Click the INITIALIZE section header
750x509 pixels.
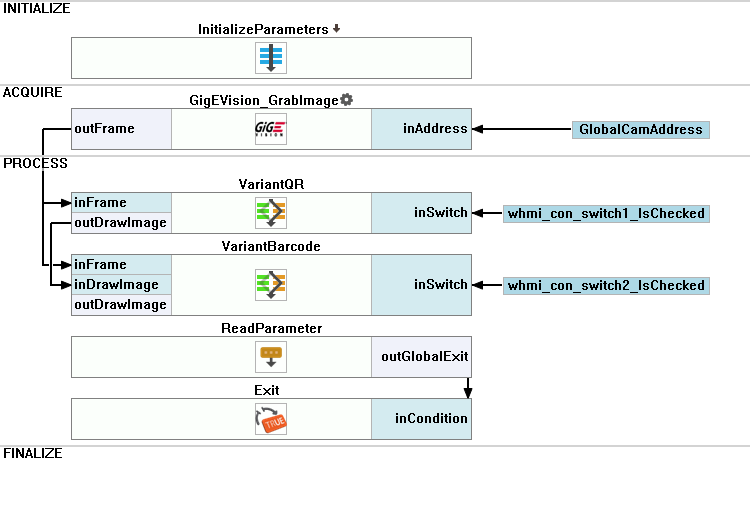(36, 8)
